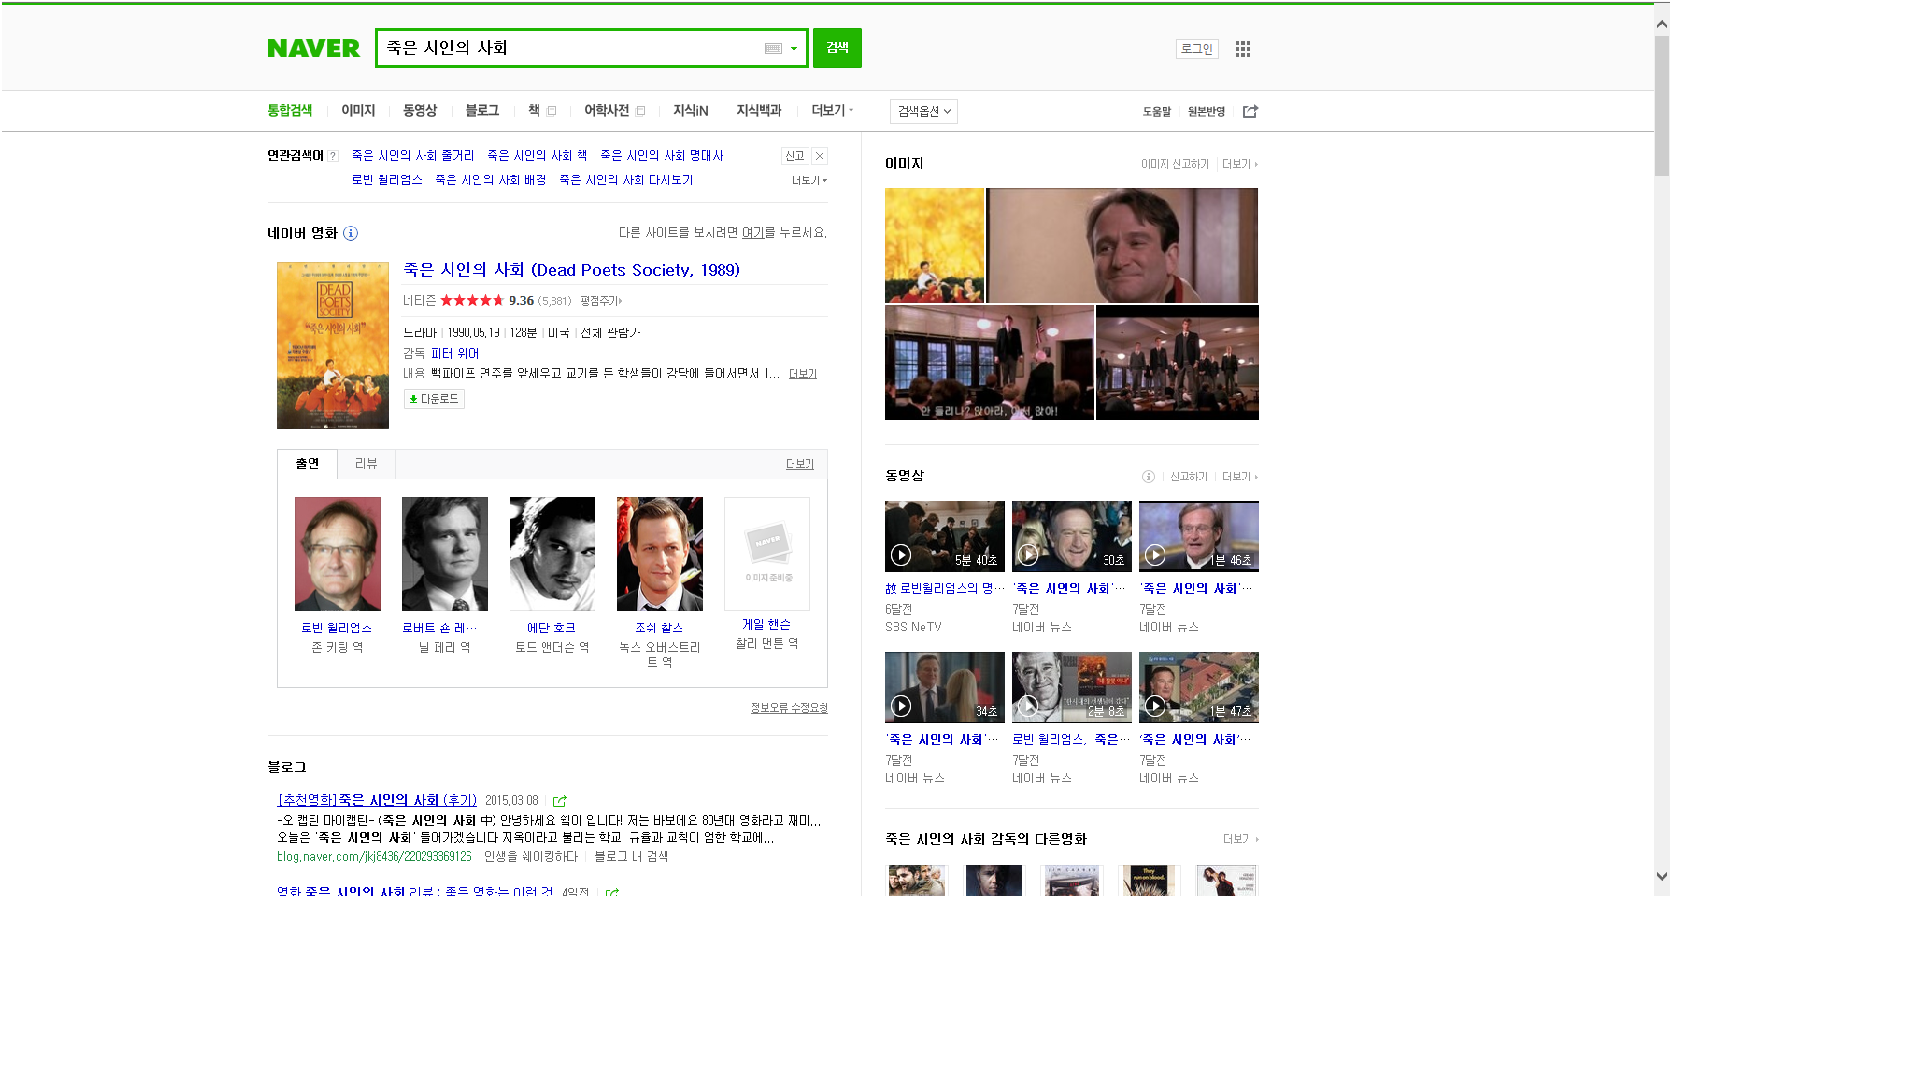Image resolution: width=1920 pixels, height=1080 pixels.
Task: Switch to the 리뷰 tab
Action: 366,464
